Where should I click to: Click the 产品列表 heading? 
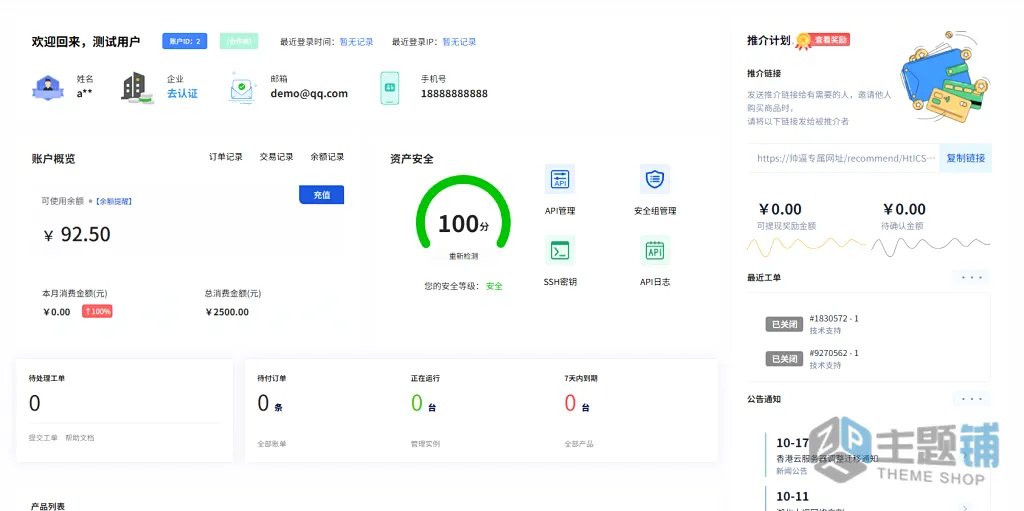click(48, 506)
